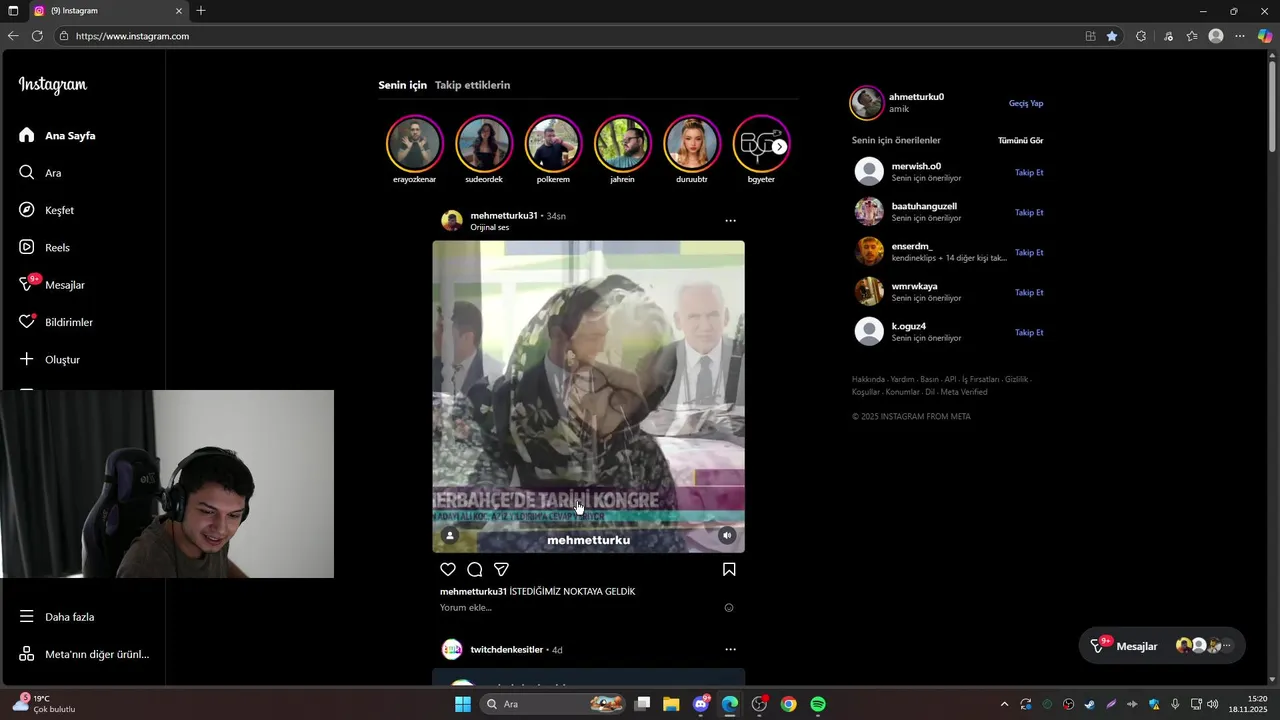
Task: Open a new browser tab
Action: tap(201, 11)
